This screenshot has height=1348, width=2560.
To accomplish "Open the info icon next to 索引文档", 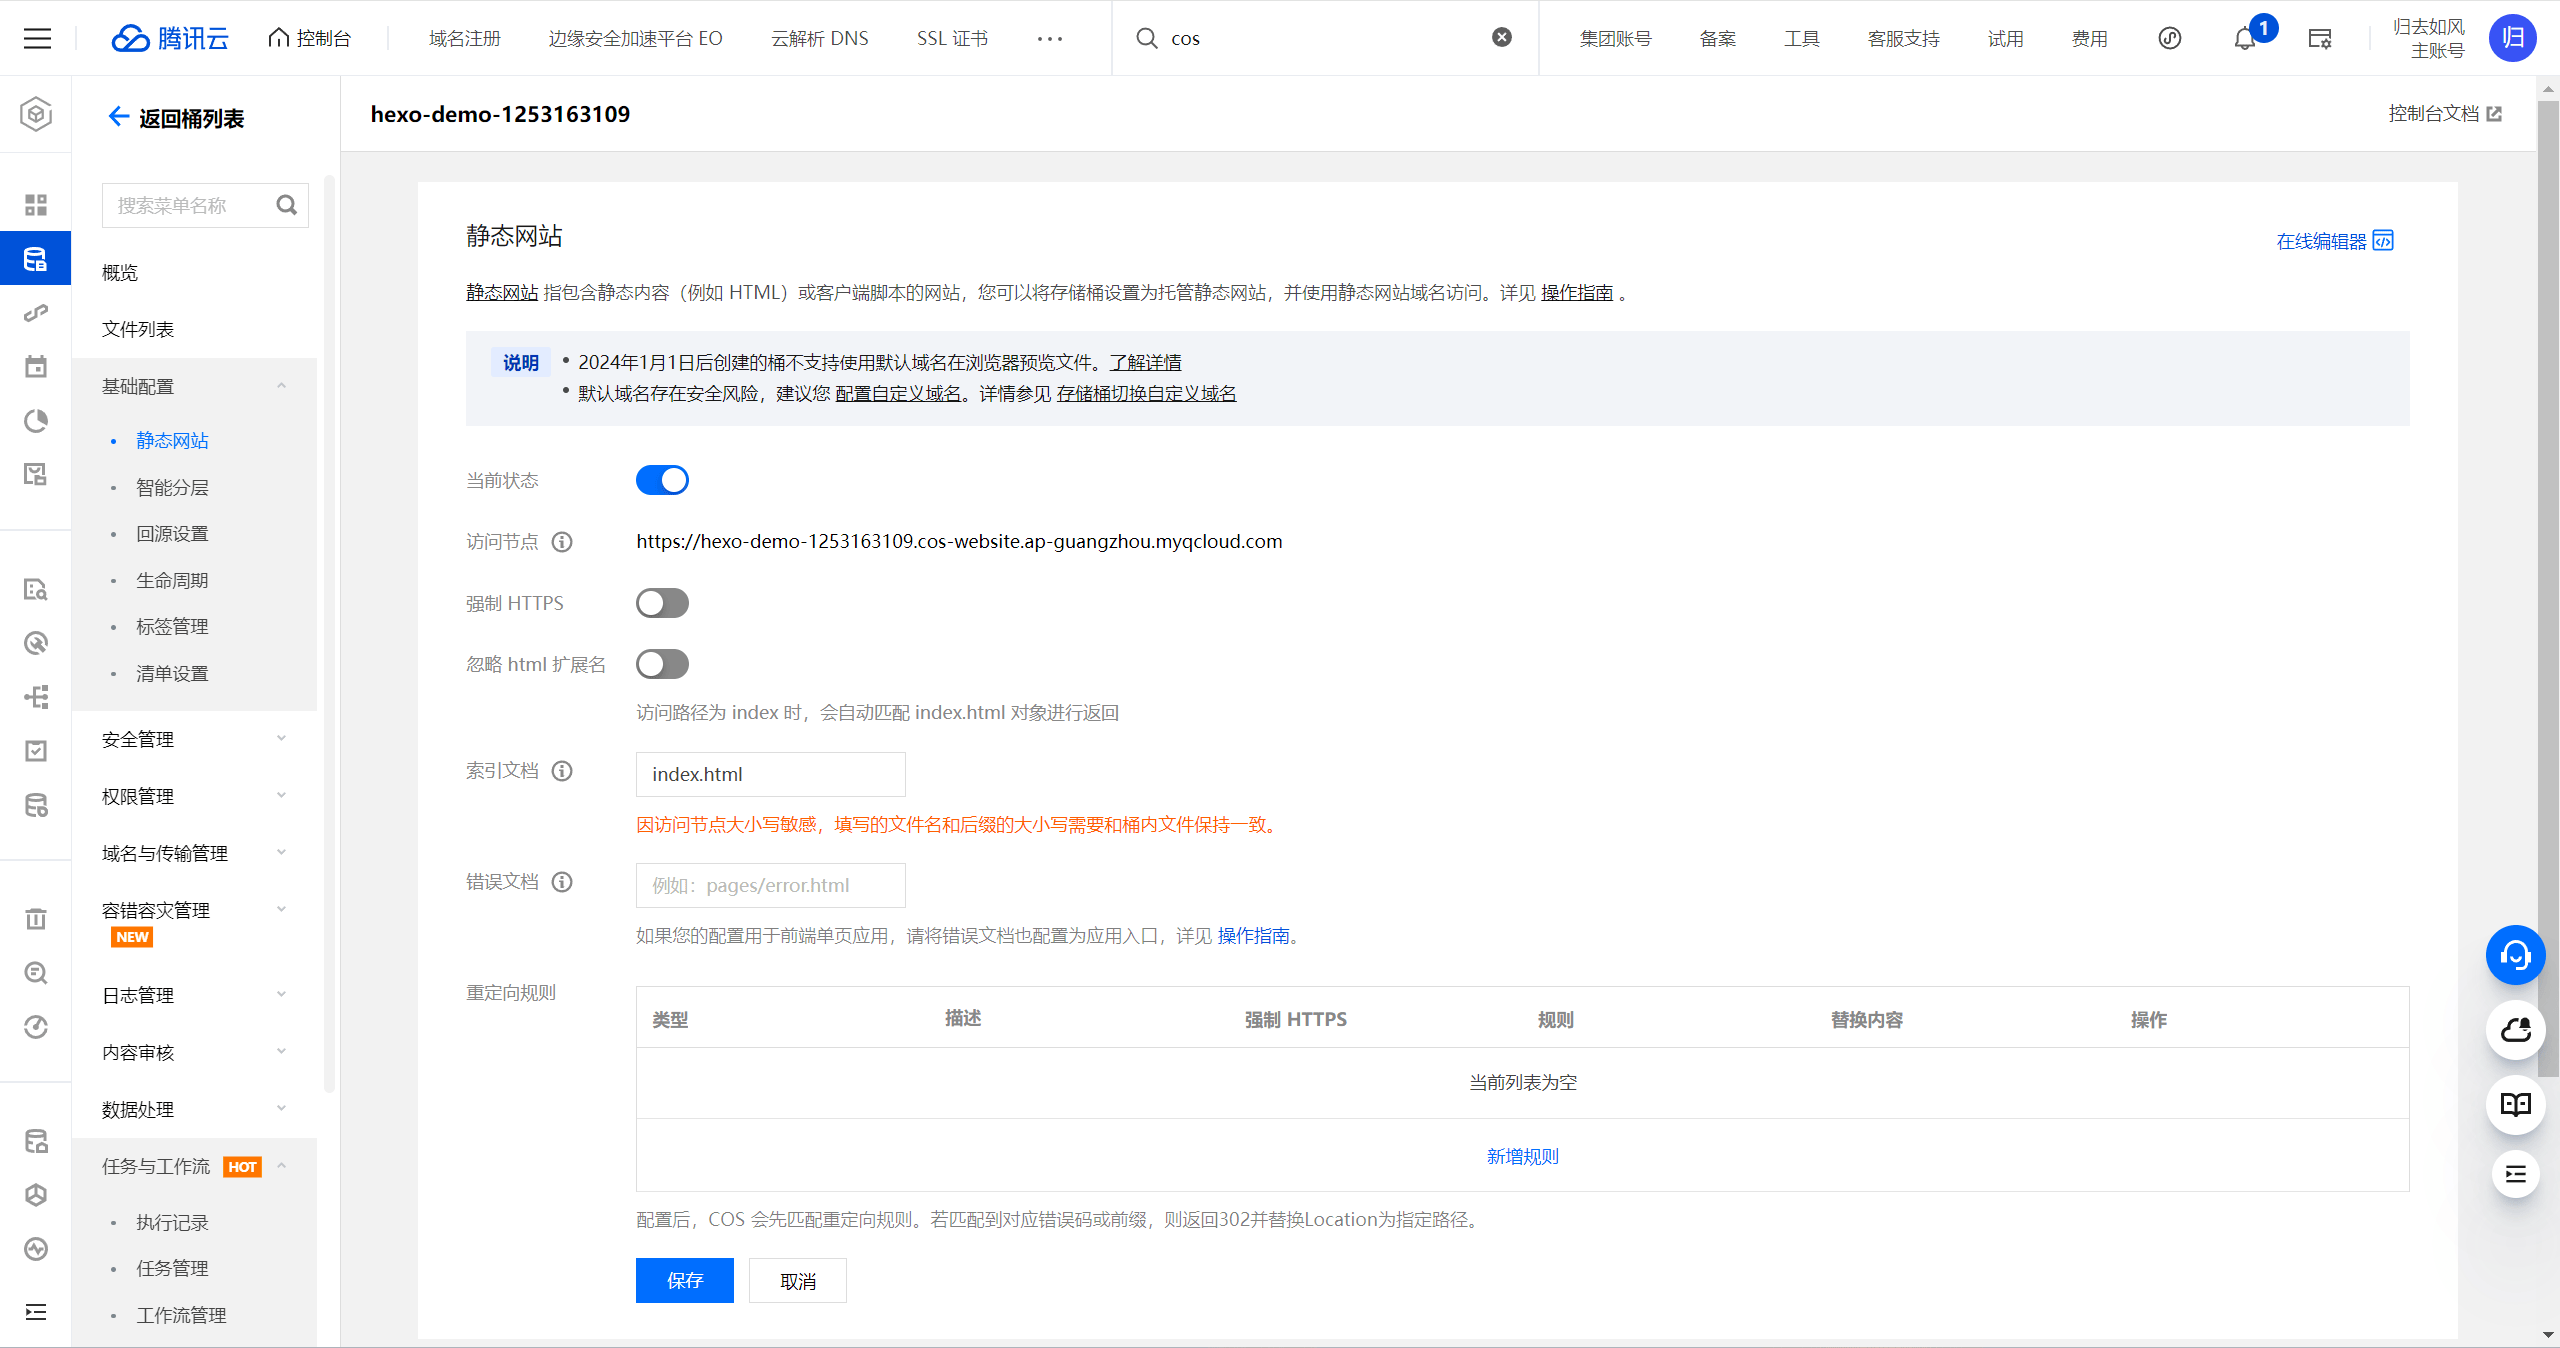I will 563,771.
